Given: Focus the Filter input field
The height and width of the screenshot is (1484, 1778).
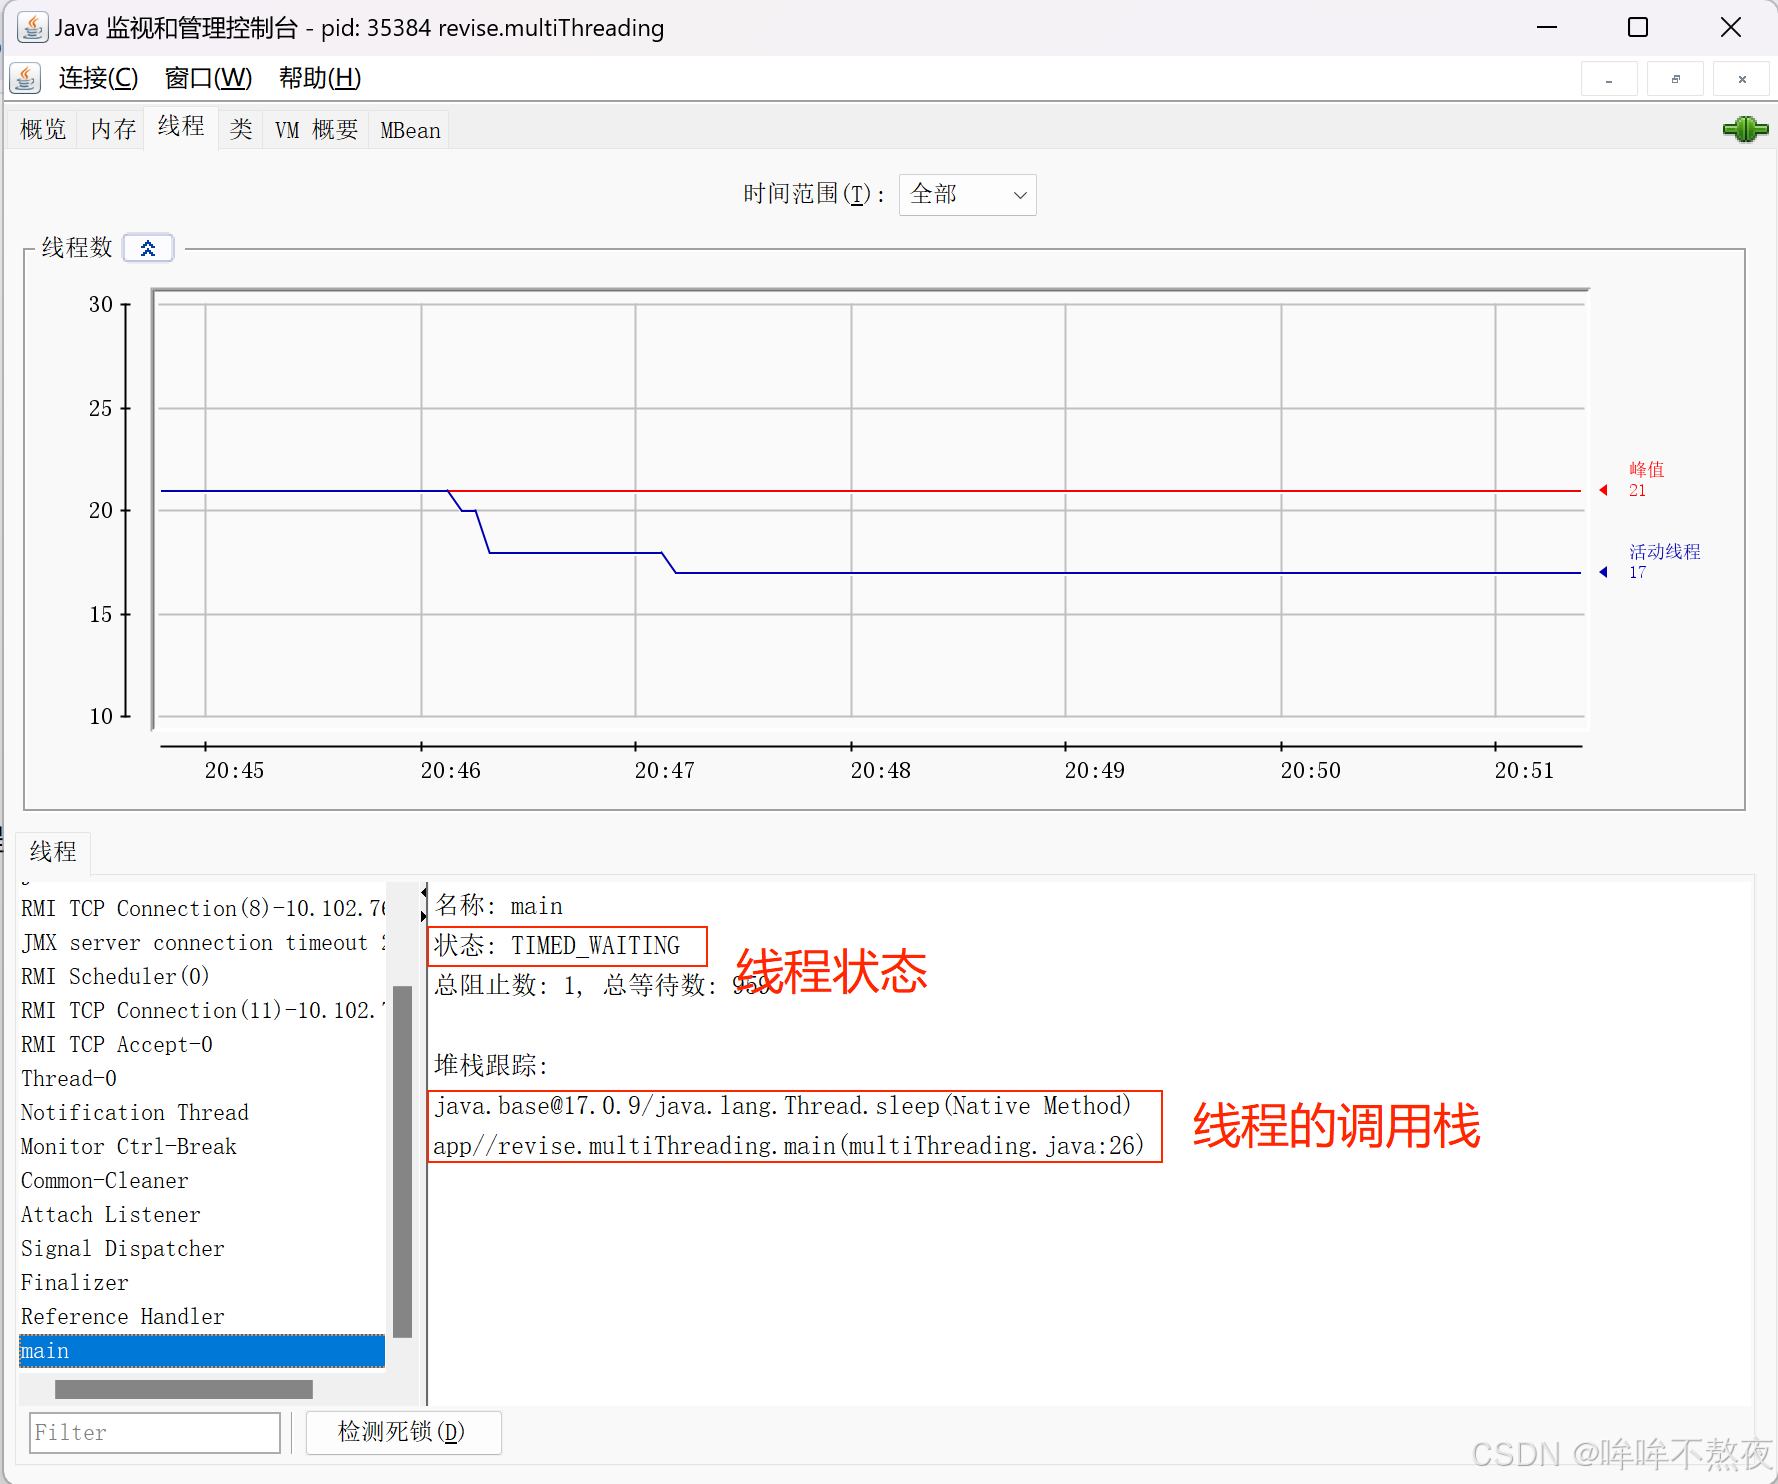Looking at the screenshot, I should [x=155, y=1432].
